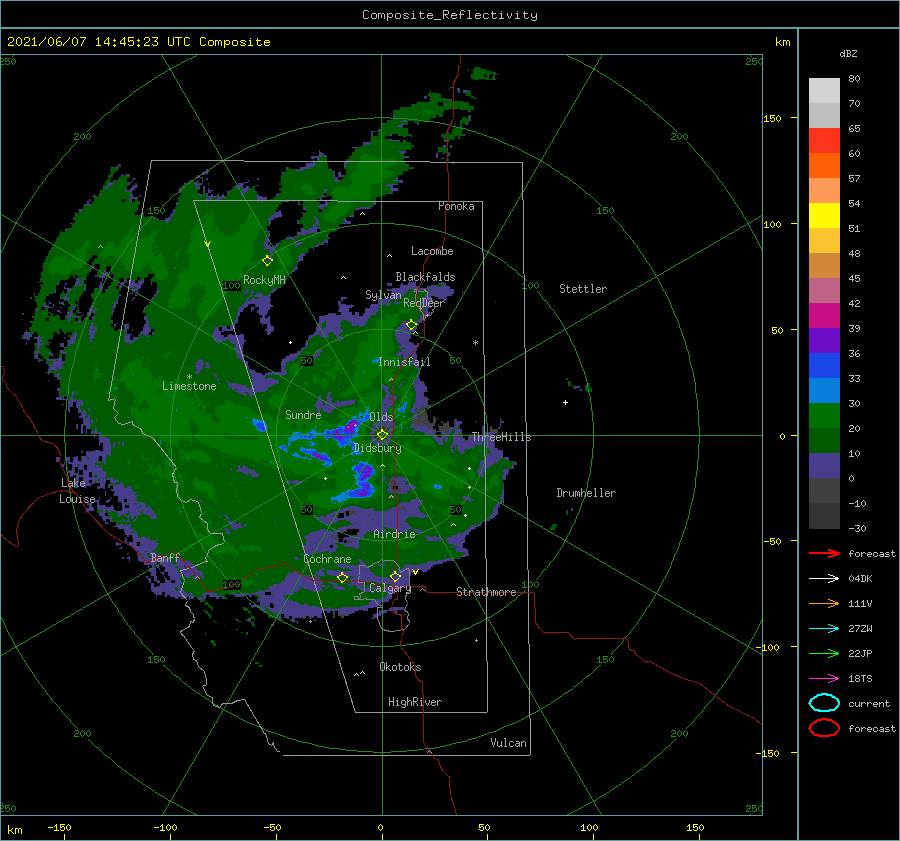
Task: Click the Vulcan city label
Action: [508, 743]
